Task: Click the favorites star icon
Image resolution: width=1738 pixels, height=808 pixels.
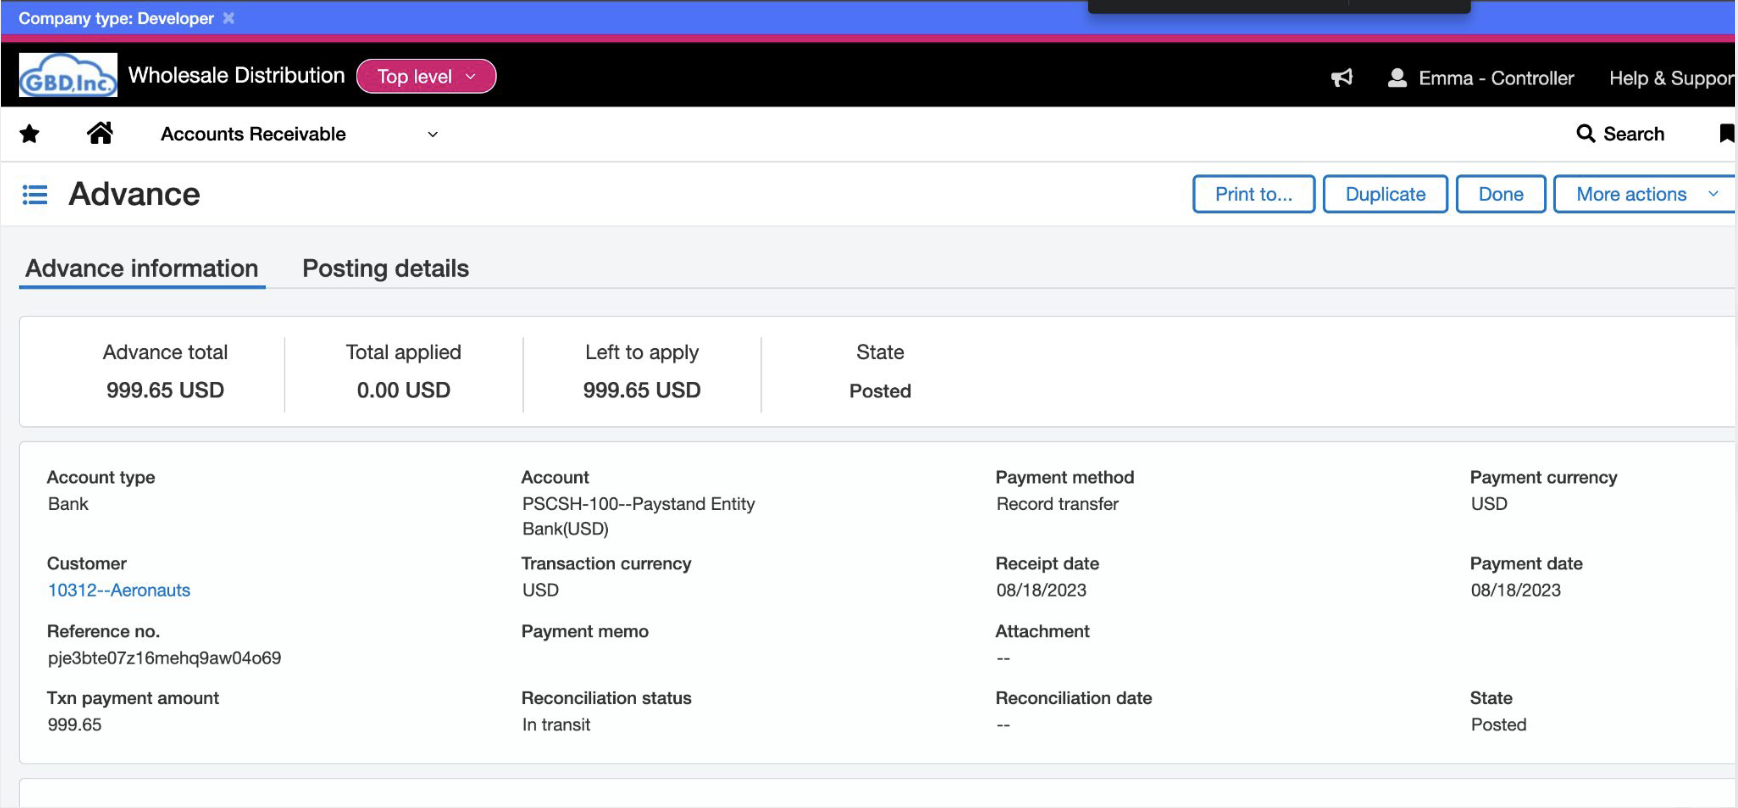Action: pyautogui.click(x=30, y=134)
